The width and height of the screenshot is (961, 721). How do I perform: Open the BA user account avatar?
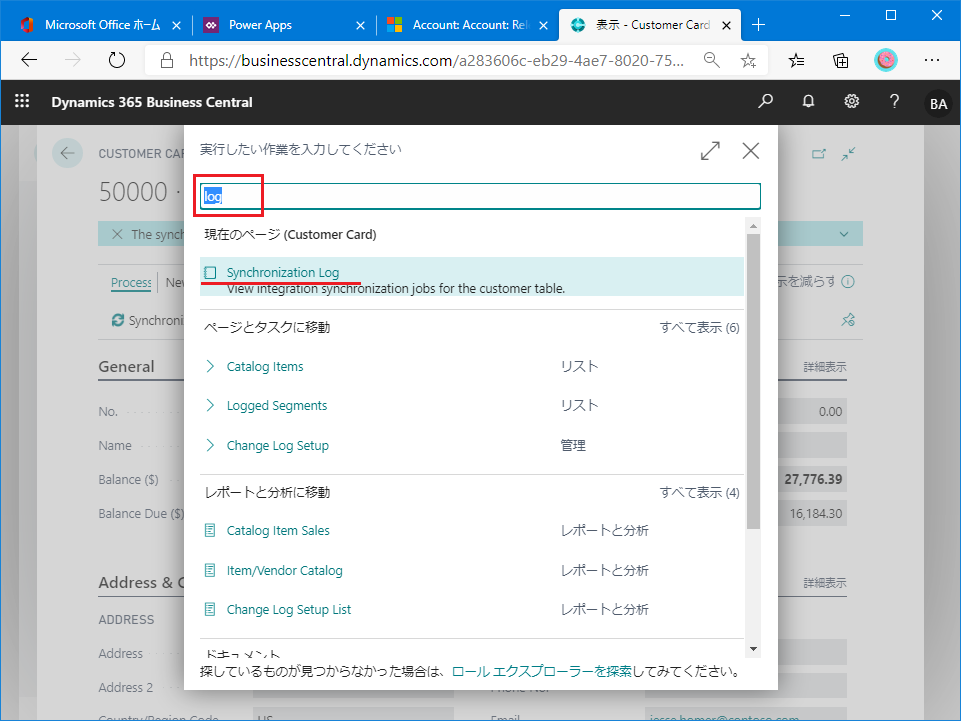938,103
